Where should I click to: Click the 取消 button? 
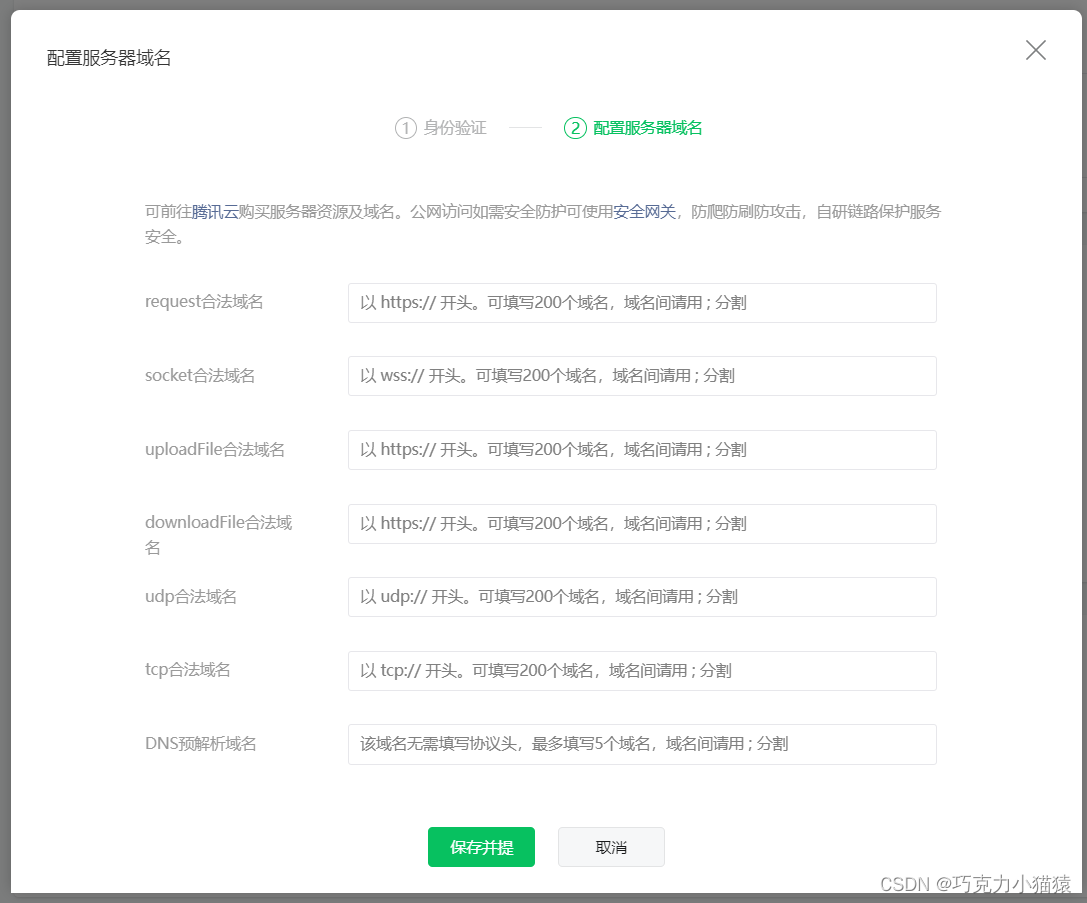[x=610, y=846]
